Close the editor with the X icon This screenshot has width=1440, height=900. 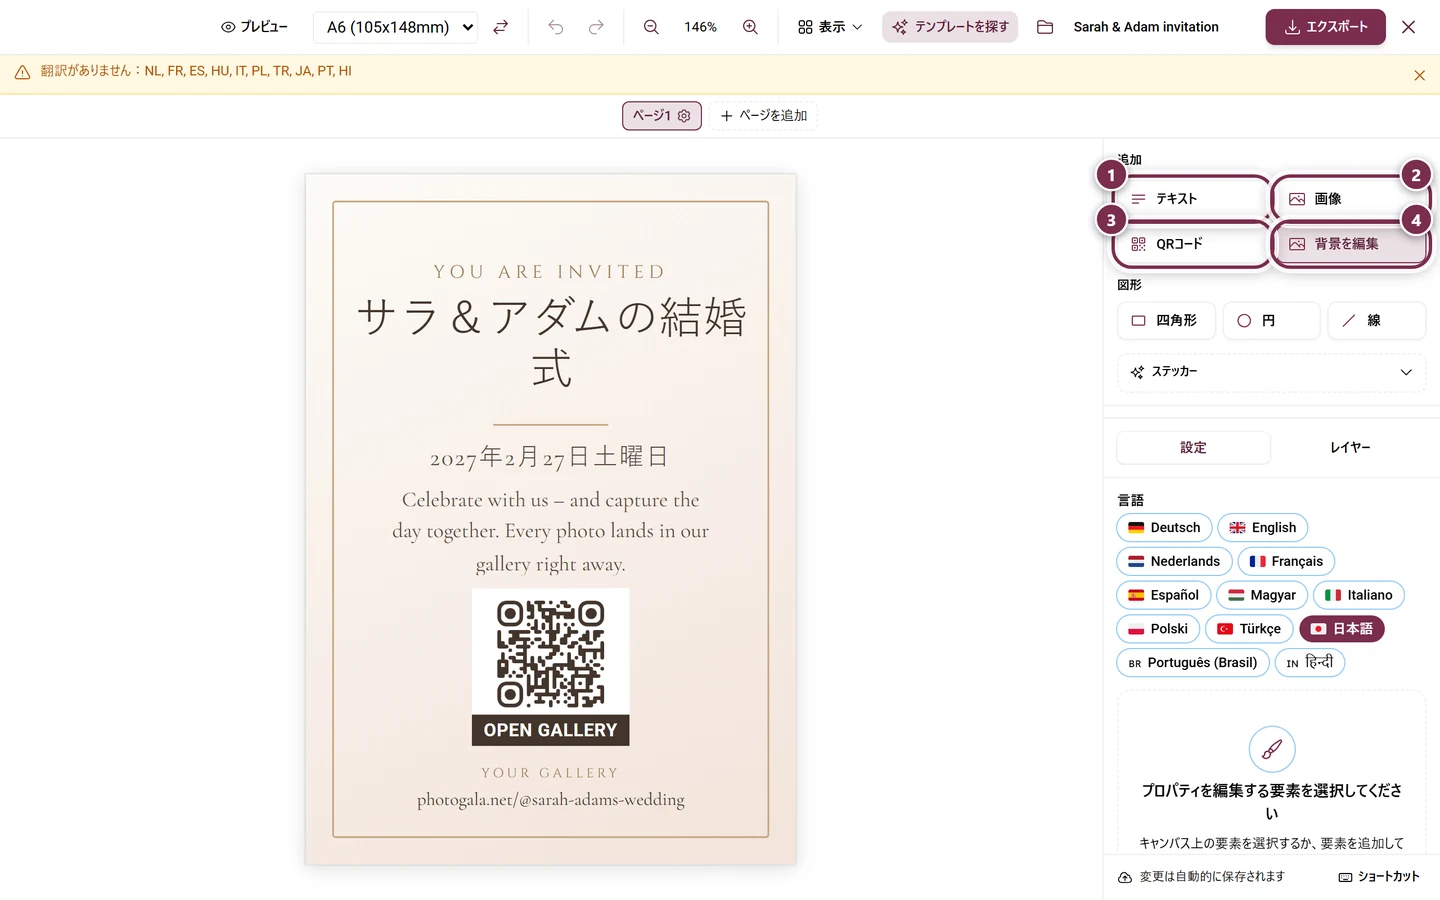pos(1408,27)
